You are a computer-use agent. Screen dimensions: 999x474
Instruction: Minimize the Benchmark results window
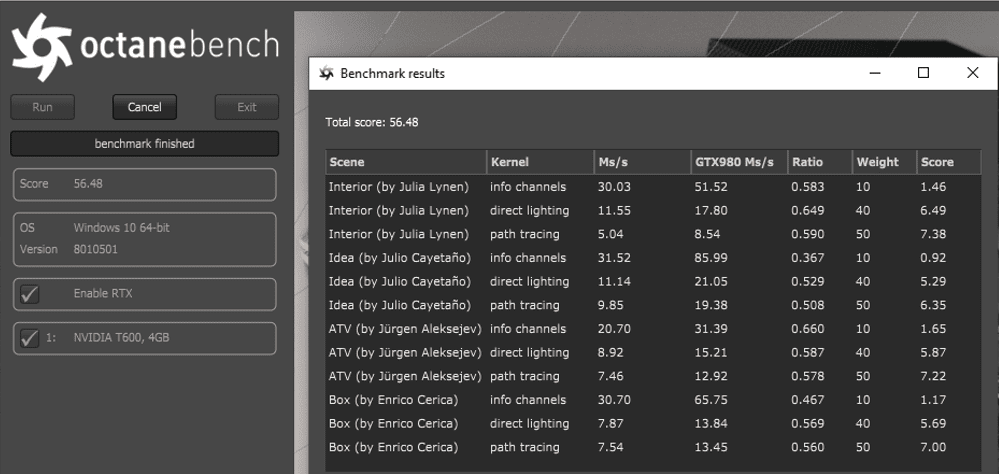click(x=875, y=73)
